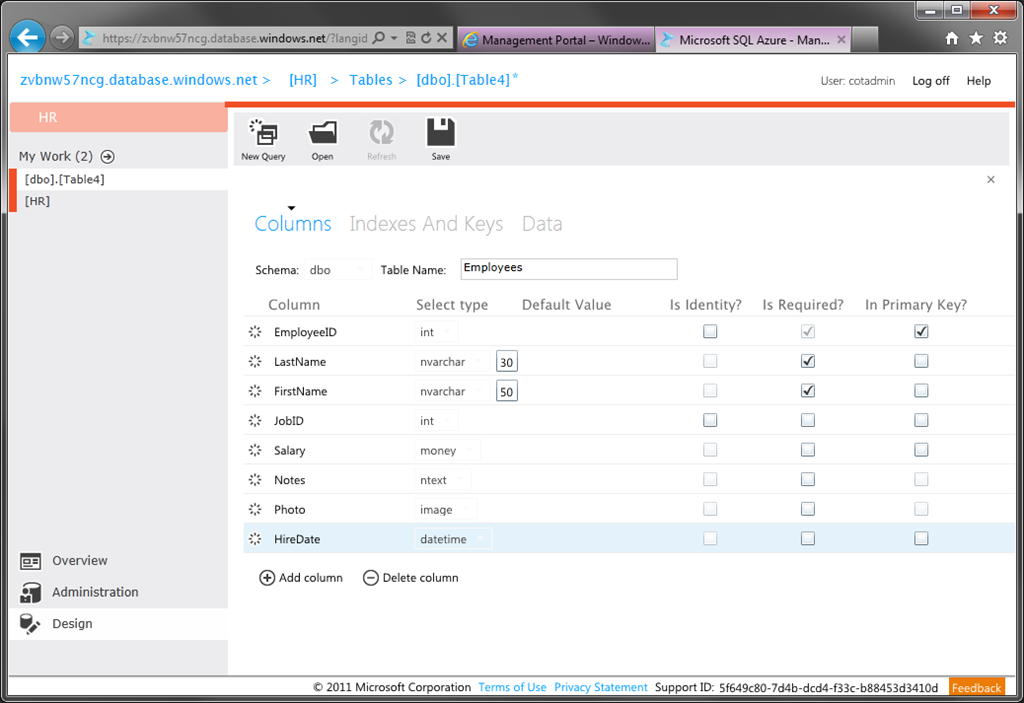Click the My Work arrow icon
Screen dimensions: 1024x703
click(108, 157)
